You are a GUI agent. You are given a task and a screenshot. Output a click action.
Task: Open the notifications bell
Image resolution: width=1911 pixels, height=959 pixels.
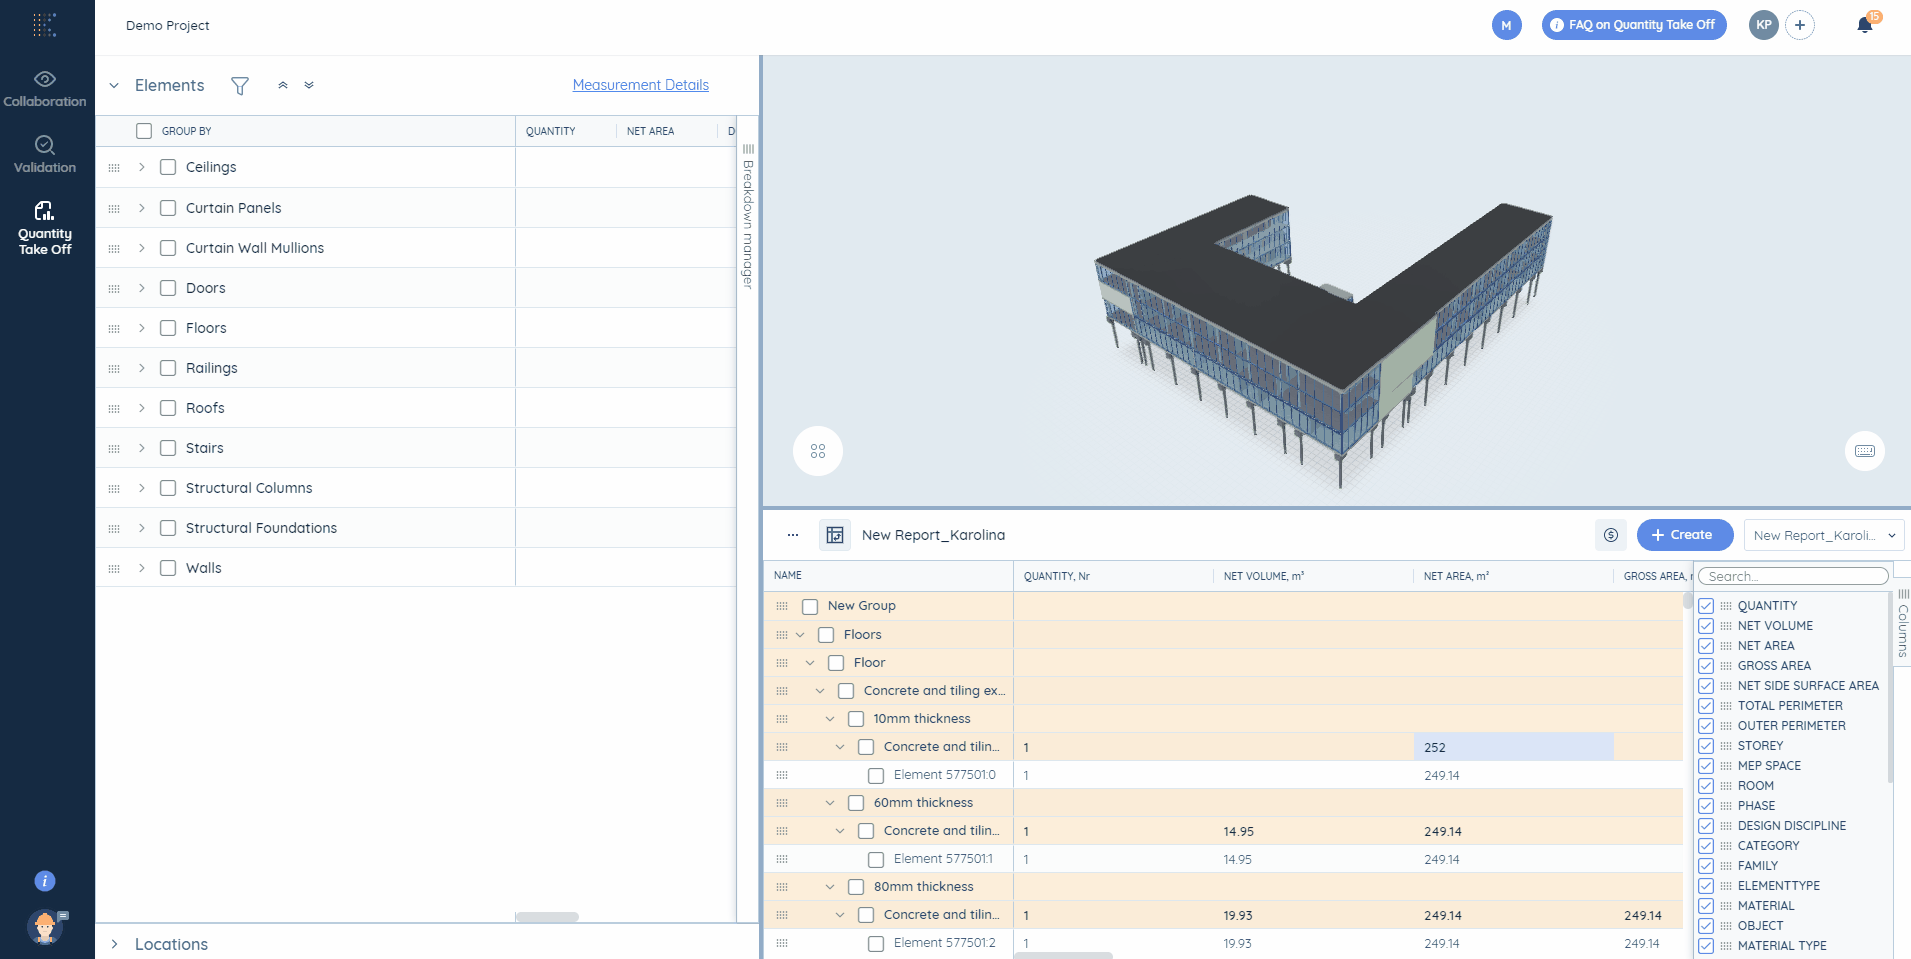point(1865,25)
